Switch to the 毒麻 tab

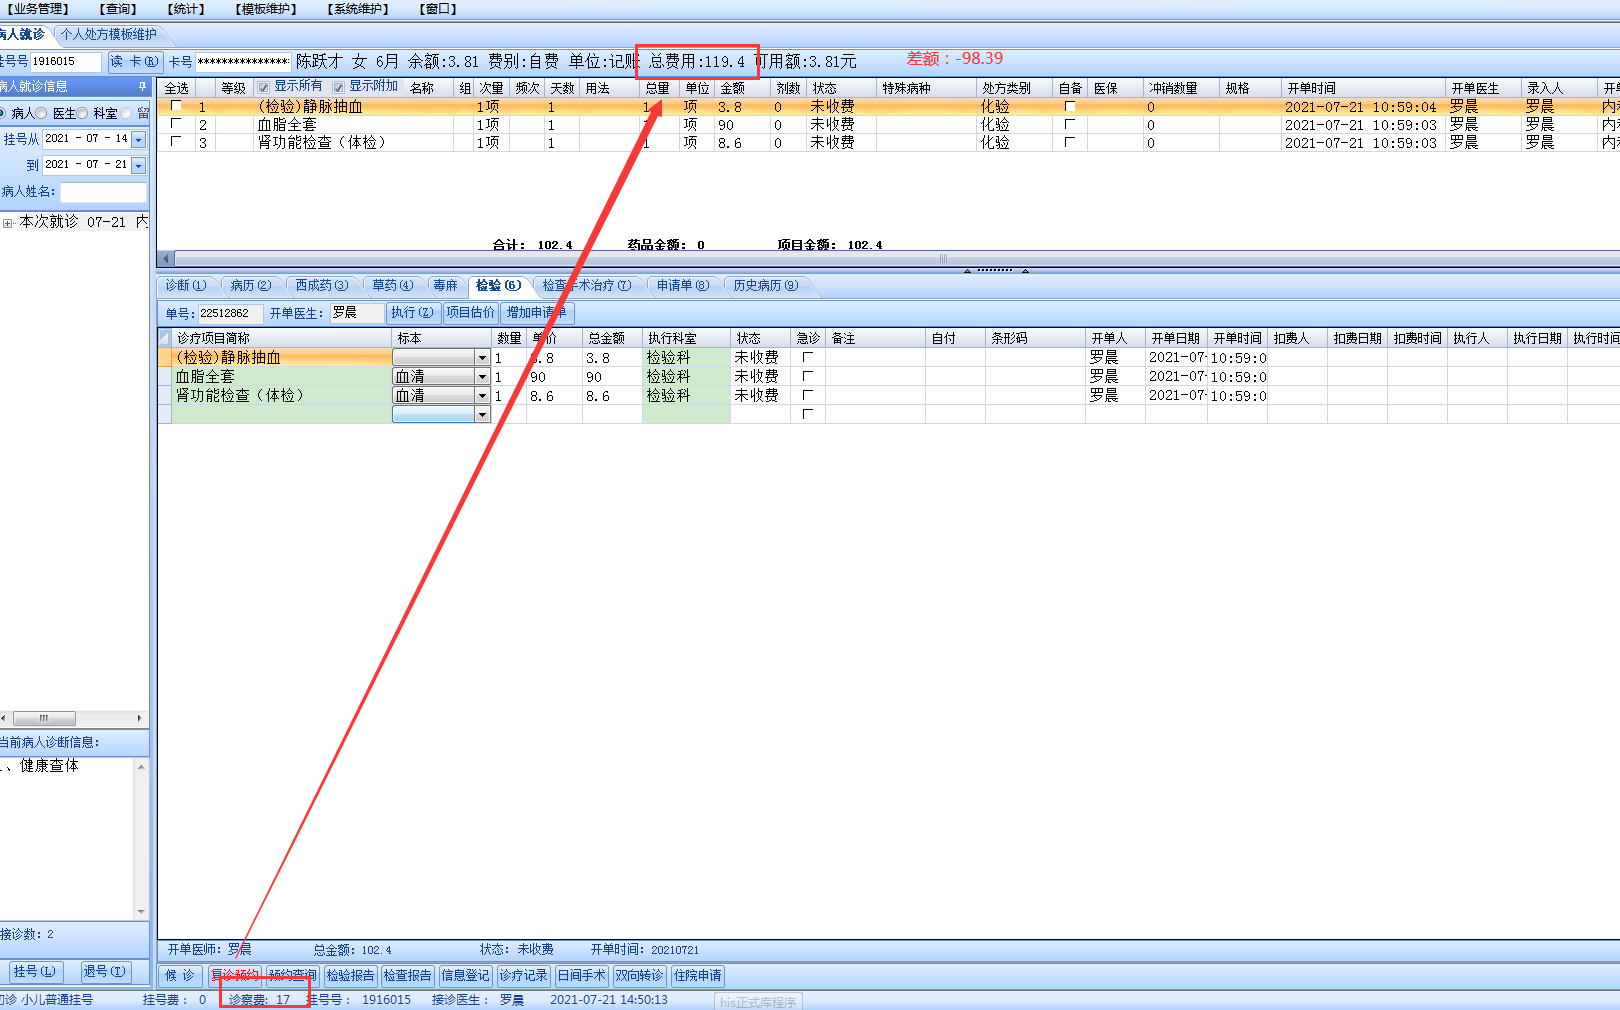click(x=446, y=286)
